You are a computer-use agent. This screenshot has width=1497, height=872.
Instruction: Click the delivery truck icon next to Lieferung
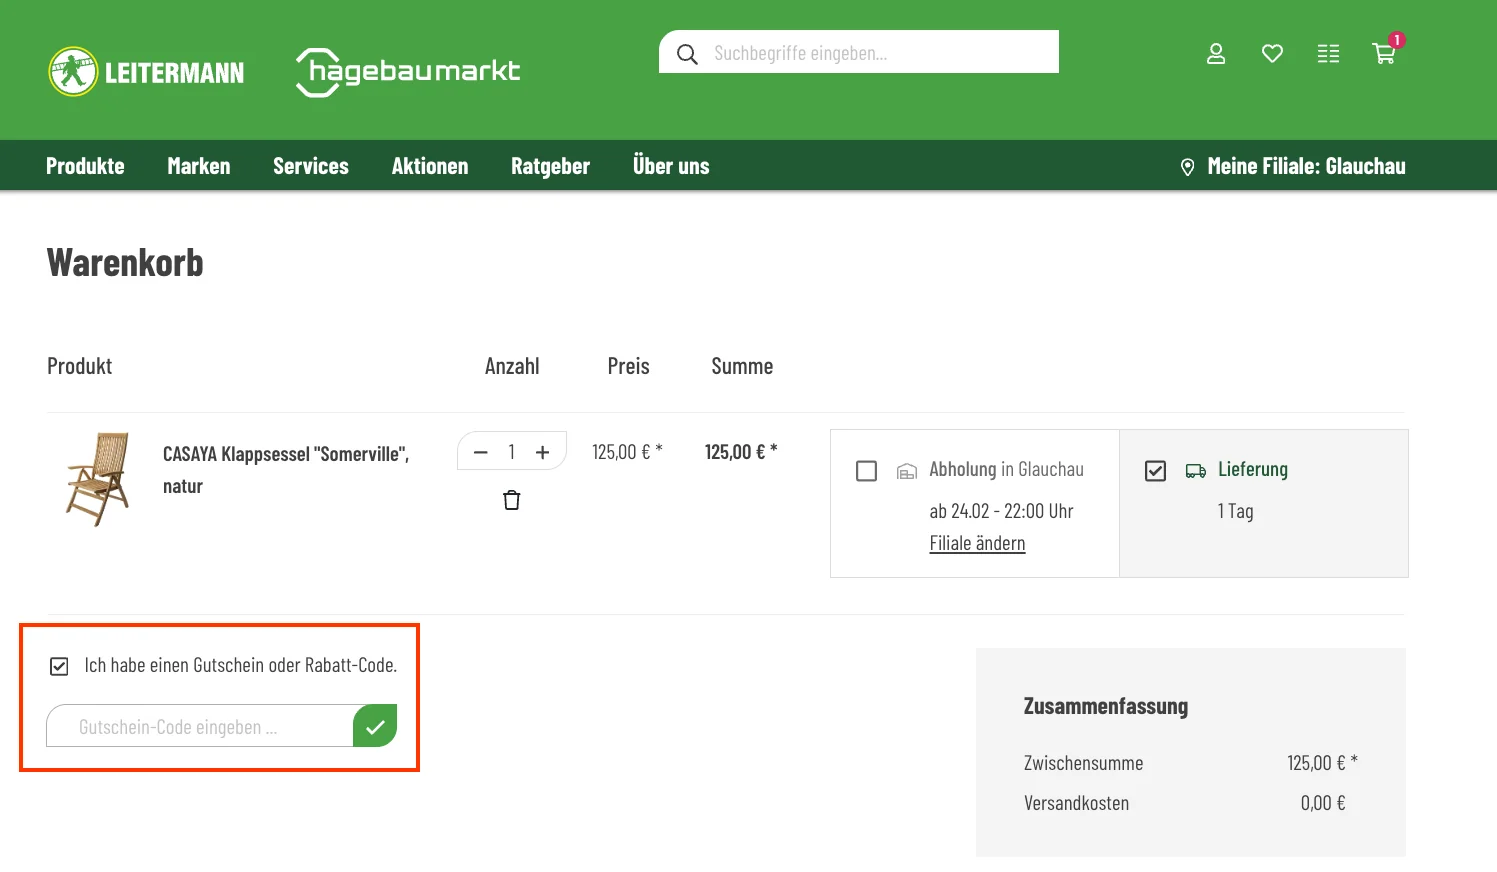pos(1196,470)
